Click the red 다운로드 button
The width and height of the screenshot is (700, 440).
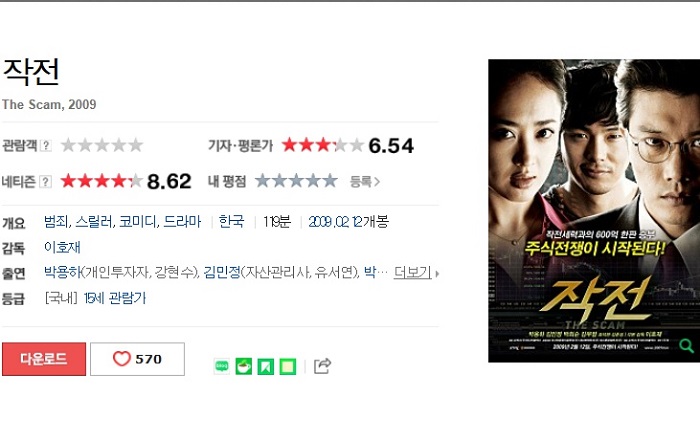[44, 359]
